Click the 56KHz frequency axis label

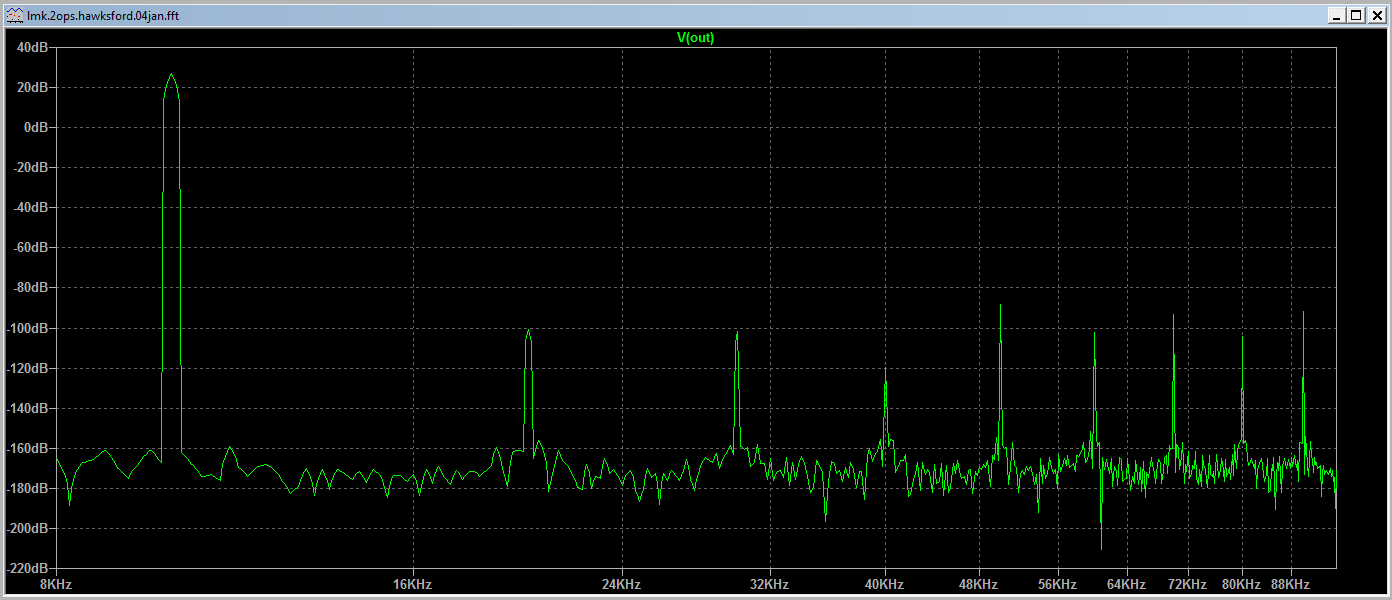(x=1057, y=584)
